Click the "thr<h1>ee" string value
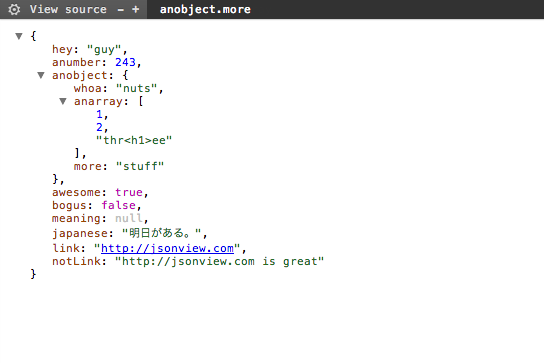Viewport: 544px width, 363px height. click(134, 140)
